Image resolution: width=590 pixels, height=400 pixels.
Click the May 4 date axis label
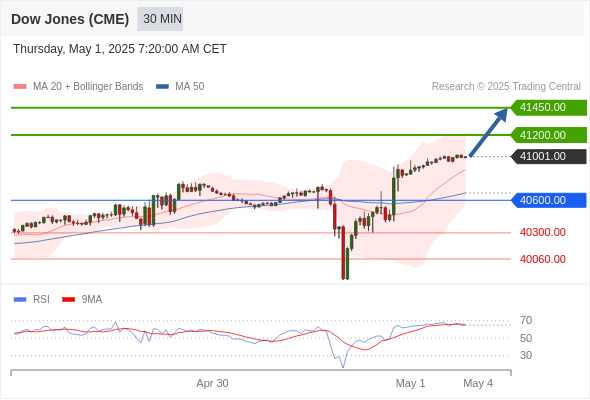pyautogui.click(x=478, y=383)
